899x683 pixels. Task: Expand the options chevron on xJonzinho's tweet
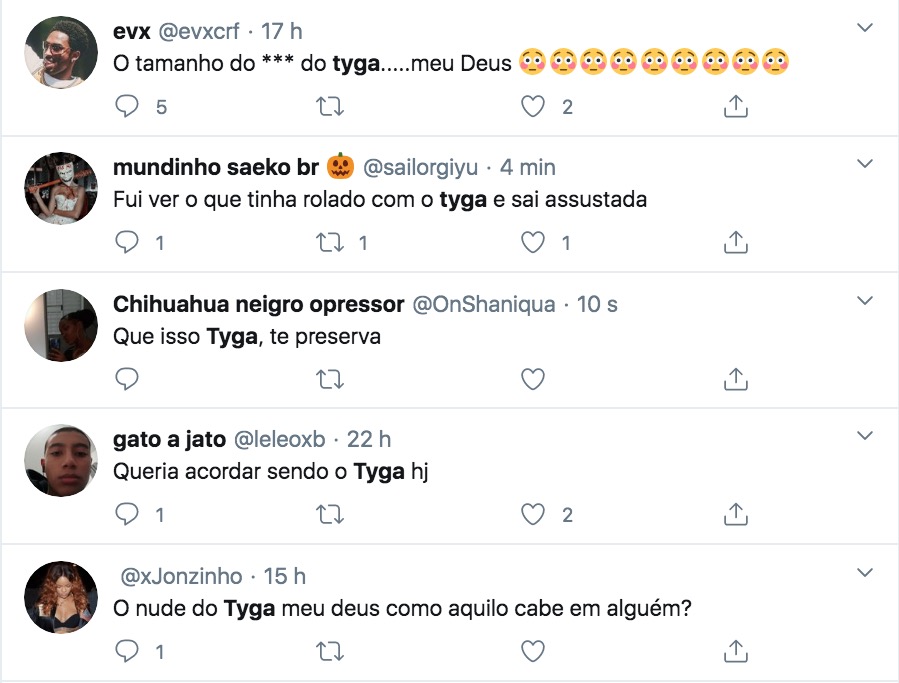[x=864, y=572]
